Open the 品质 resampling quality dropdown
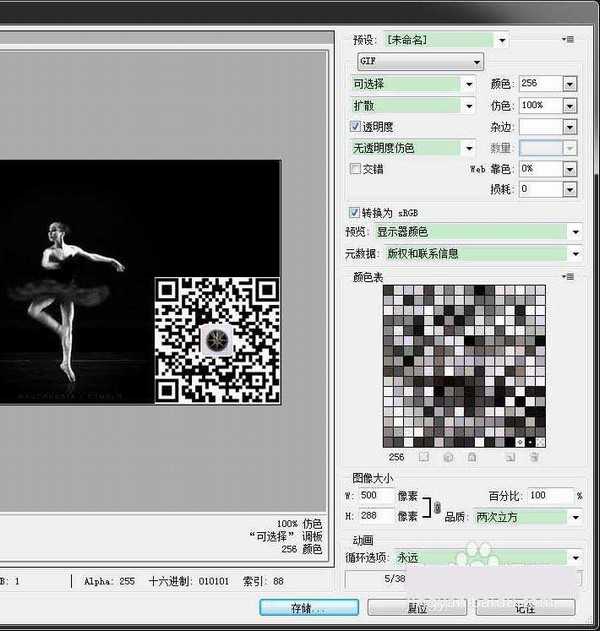Viewport: 600px width, 631px height. (574, 517)
